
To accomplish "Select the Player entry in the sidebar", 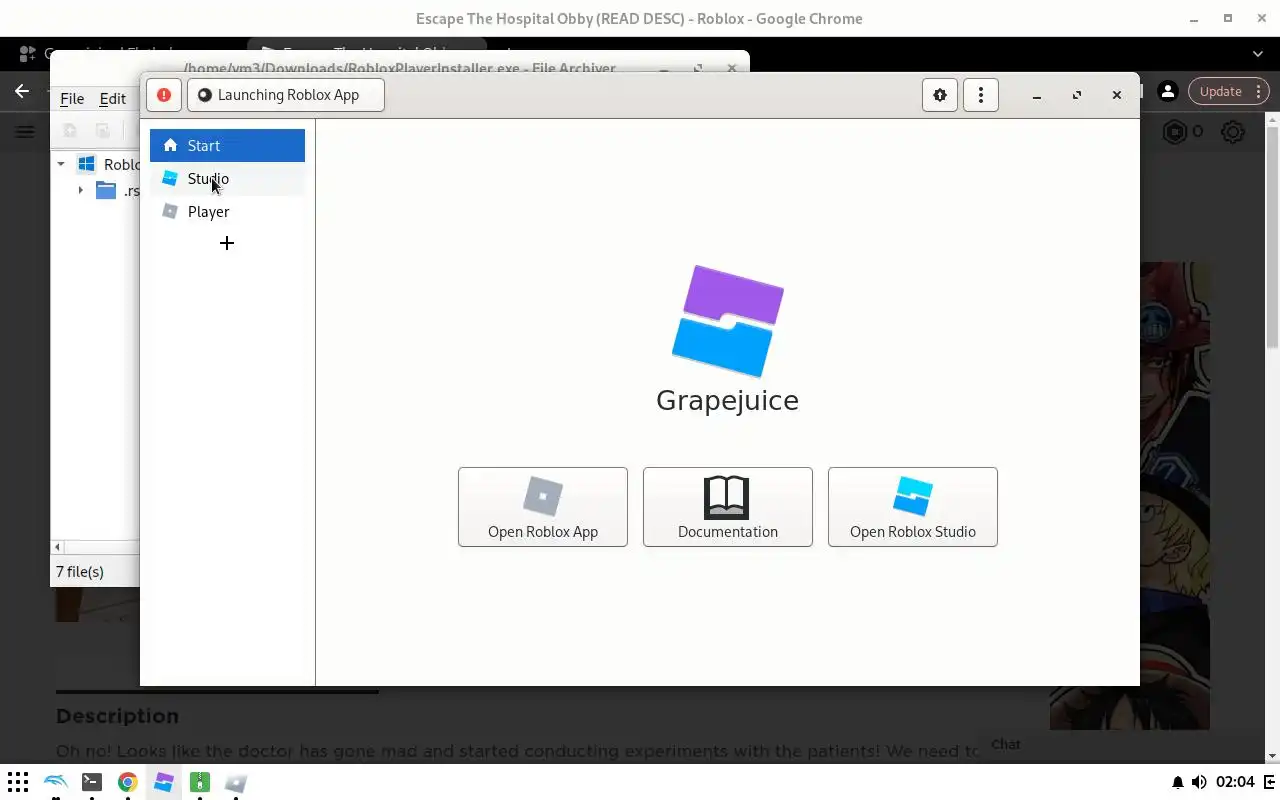I will point(227,212).
